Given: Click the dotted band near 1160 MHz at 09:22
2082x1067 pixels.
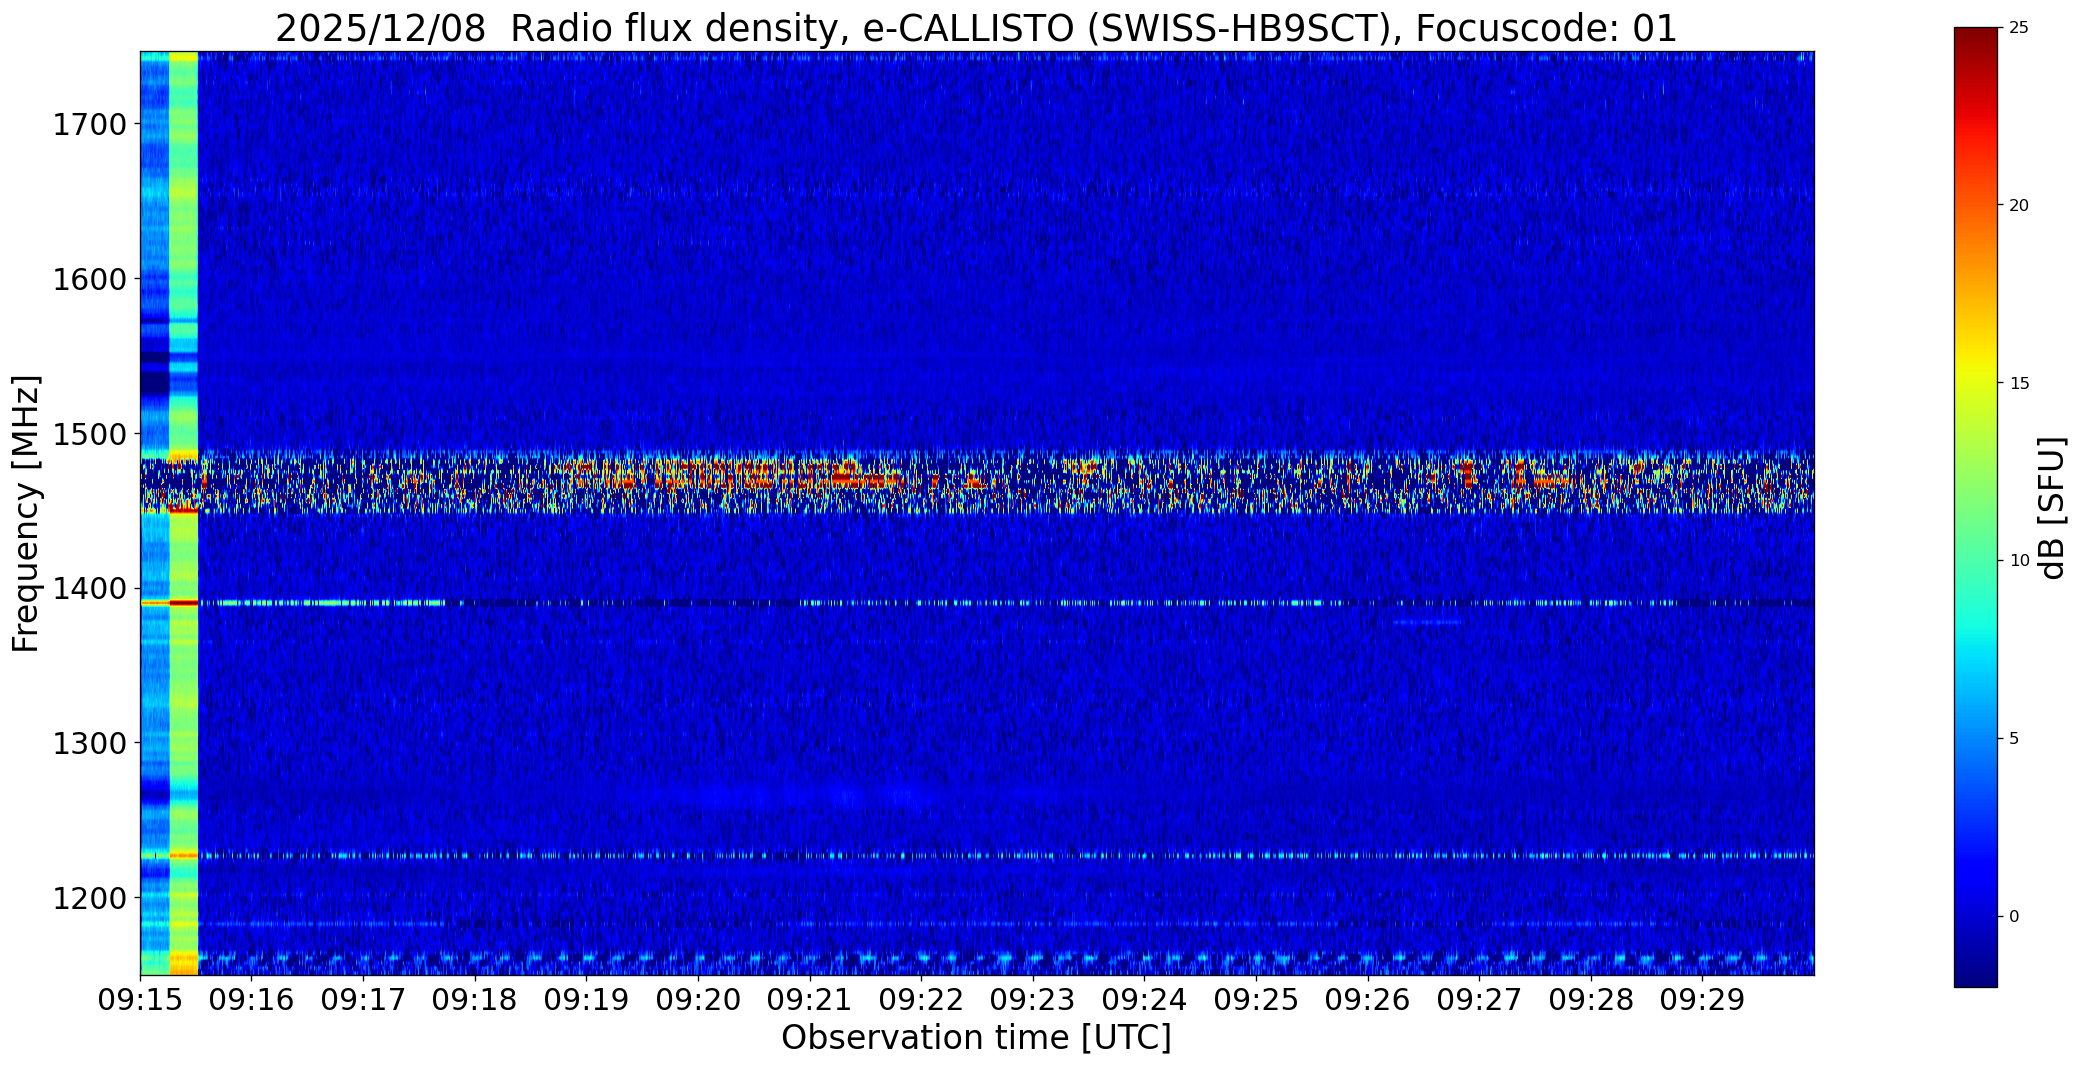Looking at the screenshot, I should 921,960.
